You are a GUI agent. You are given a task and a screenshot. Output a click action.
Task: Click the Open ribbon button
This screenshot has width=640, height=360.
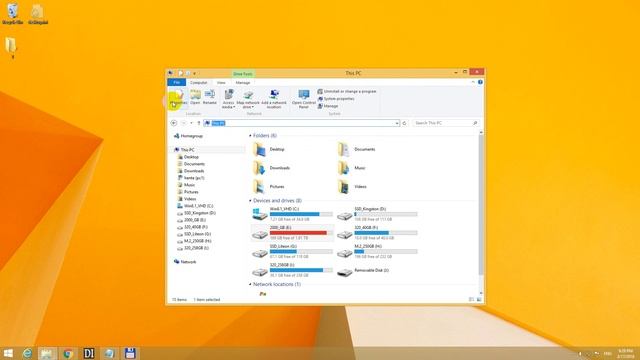tap(195, 98)
